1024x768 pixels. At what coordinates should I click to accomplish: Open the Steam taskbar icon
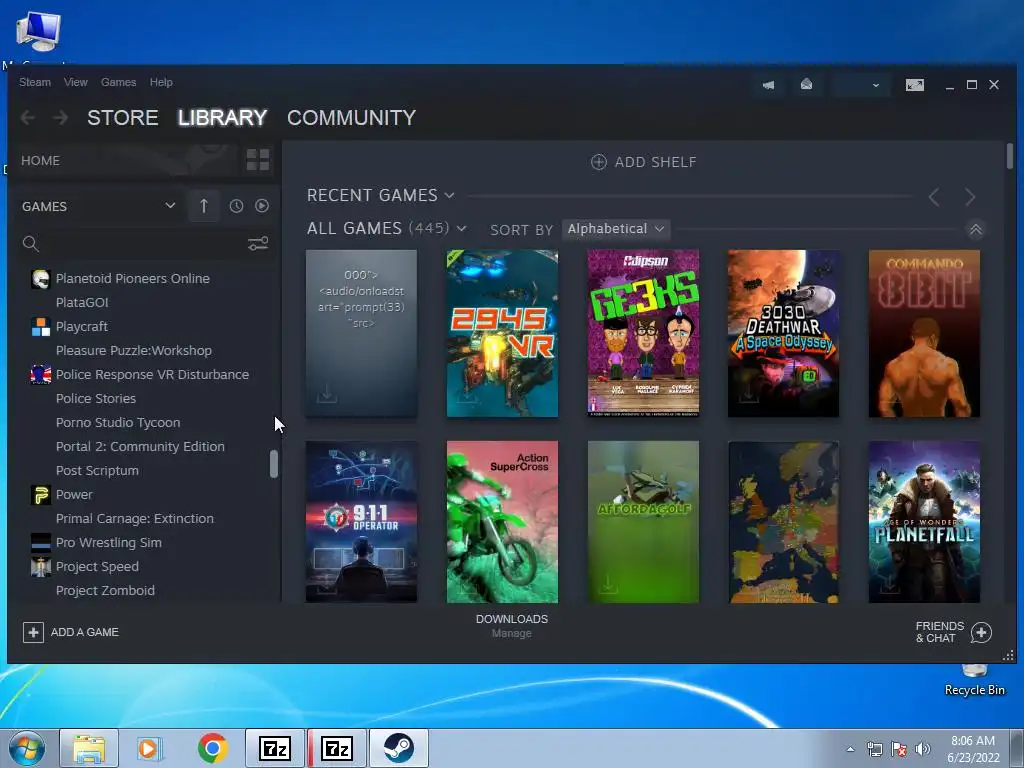398,748
